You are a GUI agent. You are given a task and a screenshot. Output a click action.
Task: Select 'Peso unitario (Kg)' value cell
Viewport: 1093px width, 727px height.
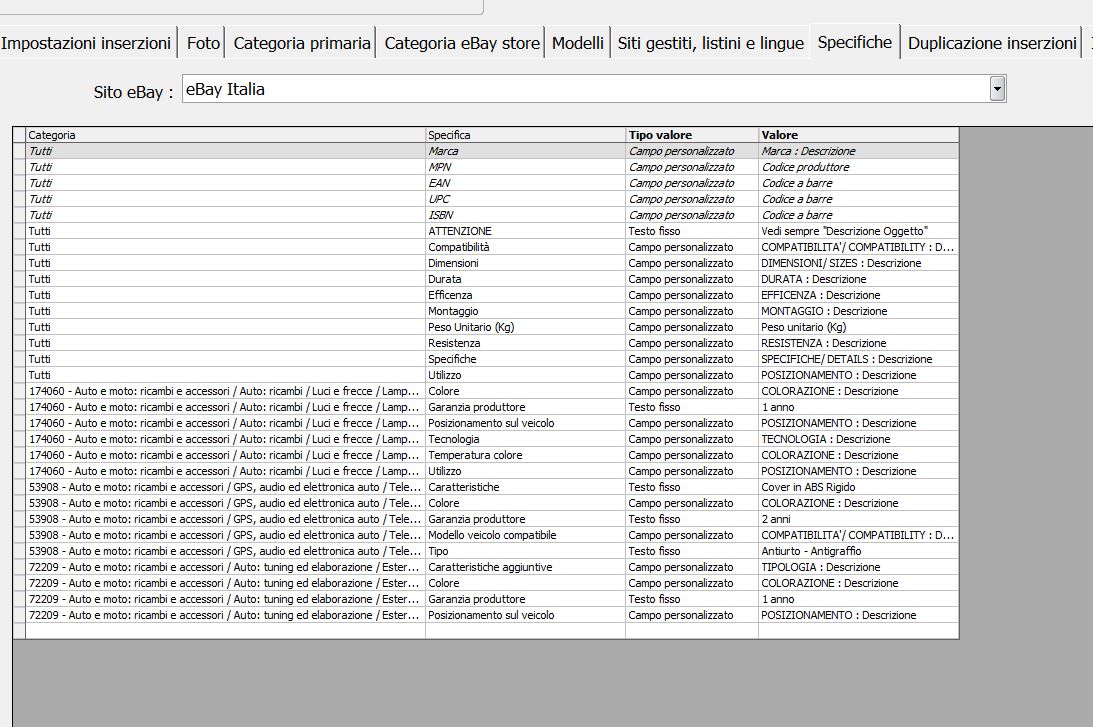tap(859, 328)
